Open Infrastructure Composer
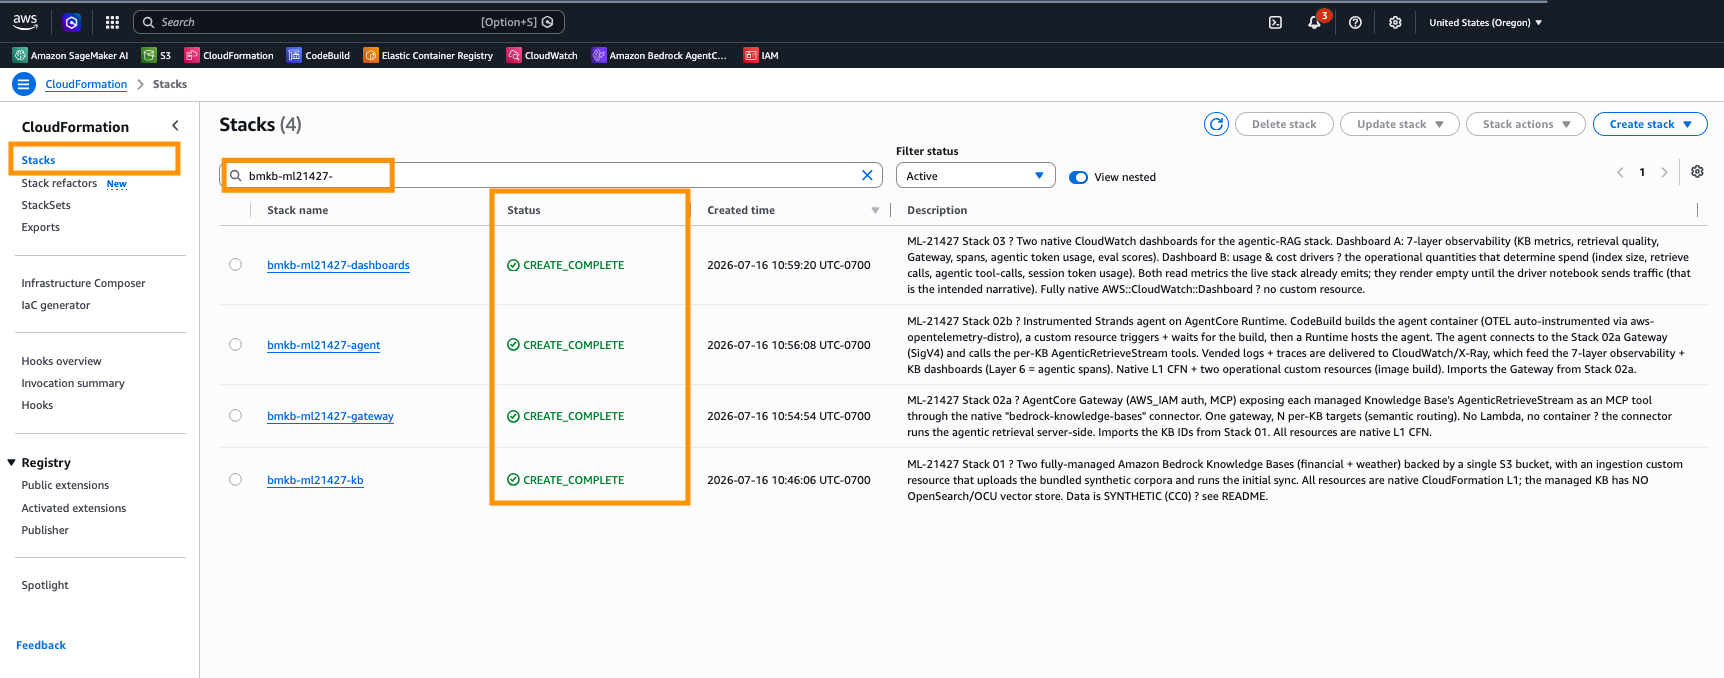1724x678 pixels. coord(83,283)
